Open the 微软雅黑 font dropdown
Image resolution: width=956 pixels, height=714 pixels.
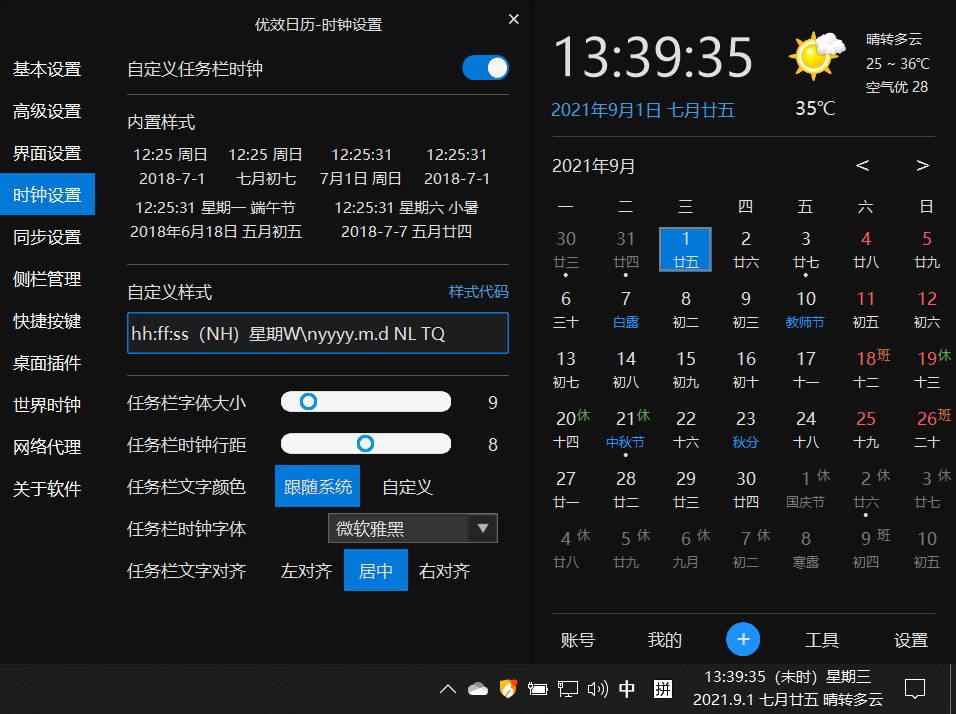(x=413, y=528)
